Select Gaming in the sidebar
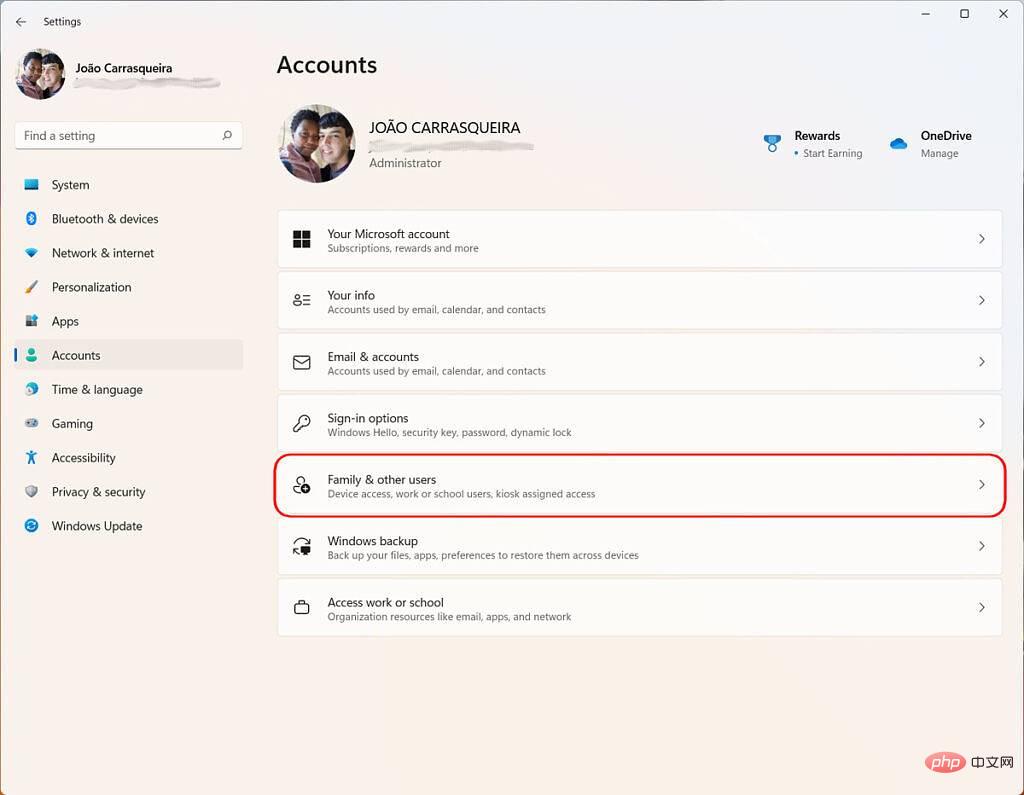The width and height of the screenshot is (1024, 795). 72,424
